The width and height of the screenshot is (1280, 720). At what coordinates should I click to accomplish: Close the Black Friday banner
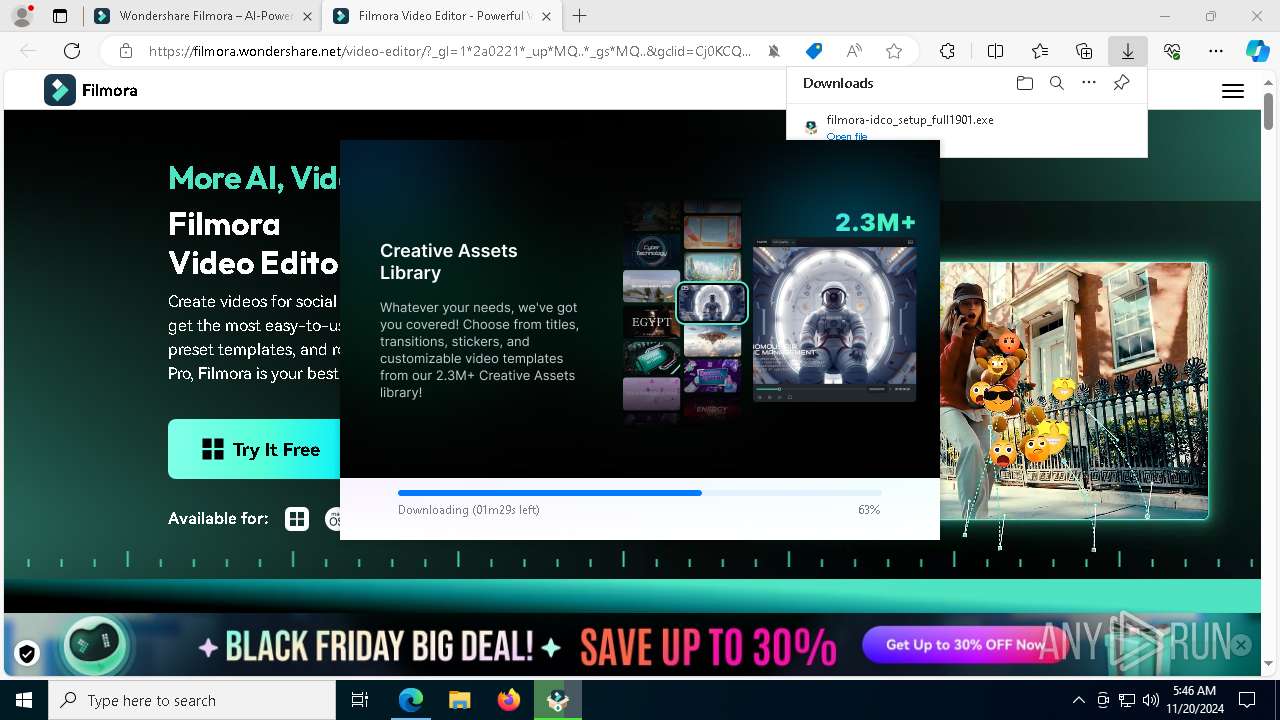coord(1241,645)
